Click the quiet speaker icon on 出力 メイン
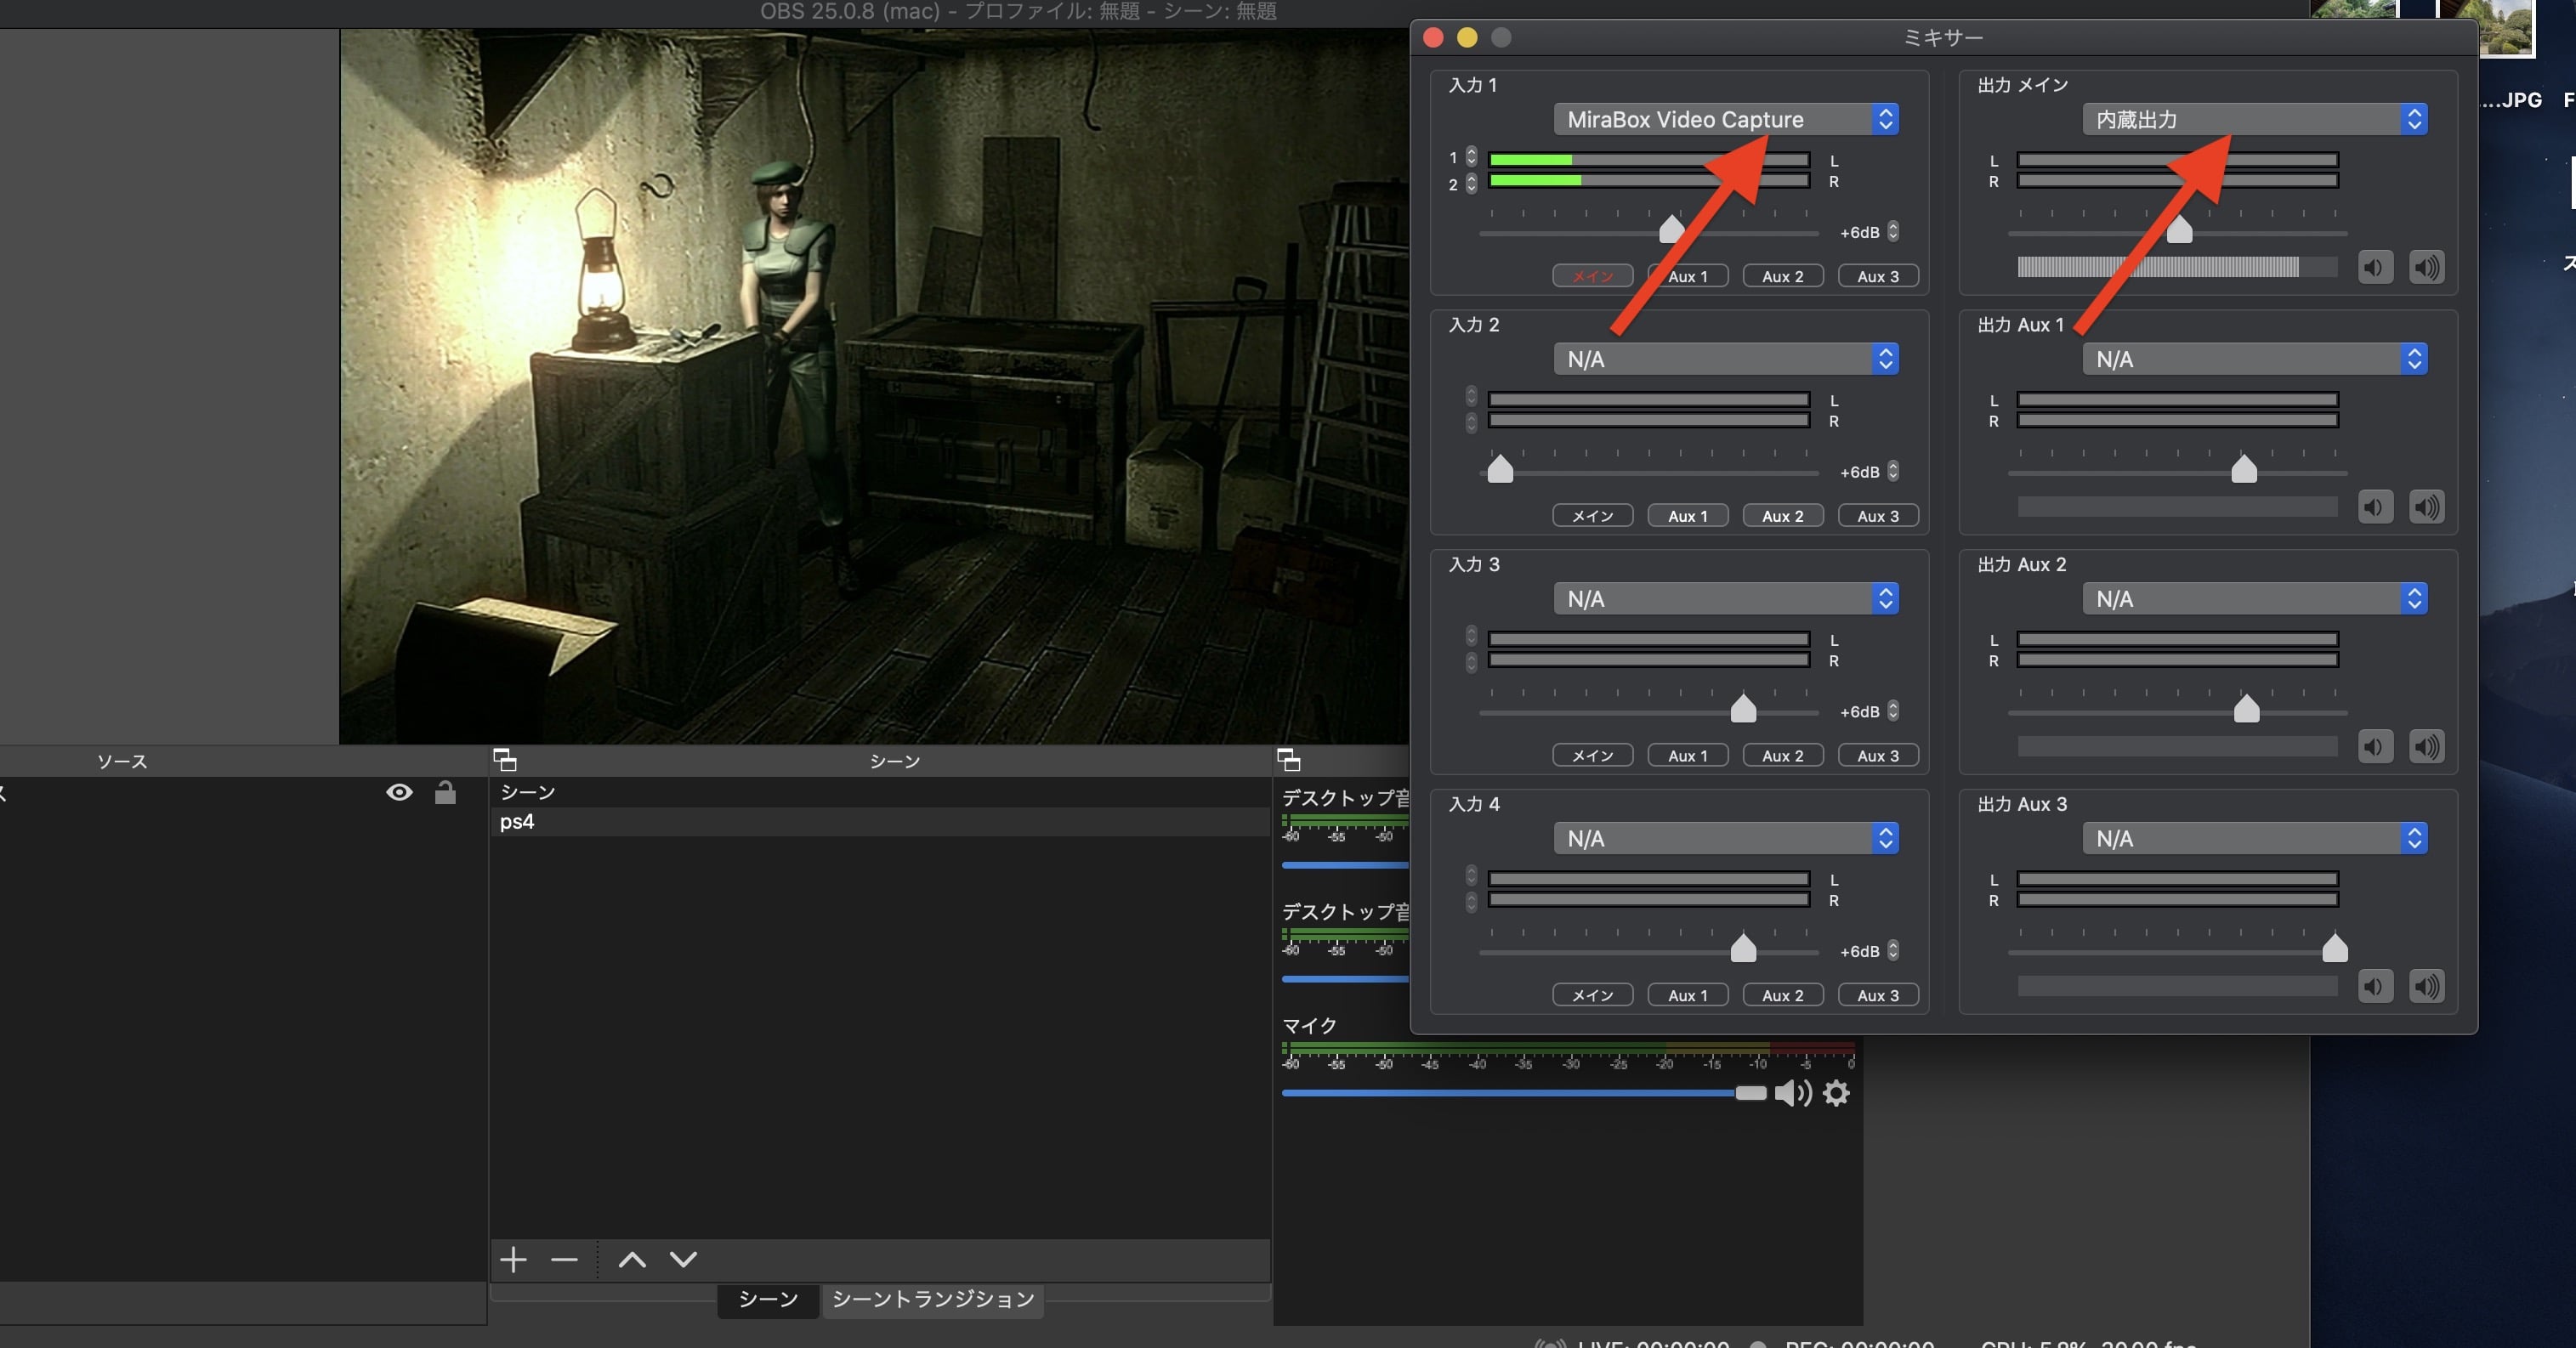The width and height of the screenshot is (2576, 1348). pyautogui.click(x=2375, y=268)
